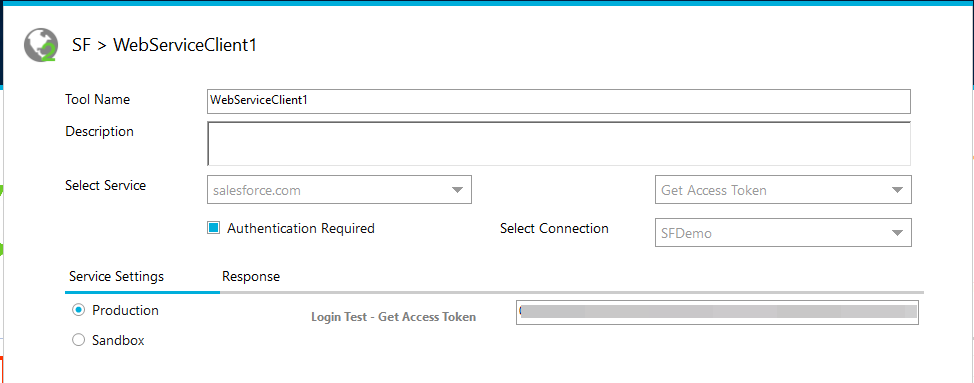This screenshot has height=383, width=974.
Task: Click the Description label
Action: [x=99, y=132]
